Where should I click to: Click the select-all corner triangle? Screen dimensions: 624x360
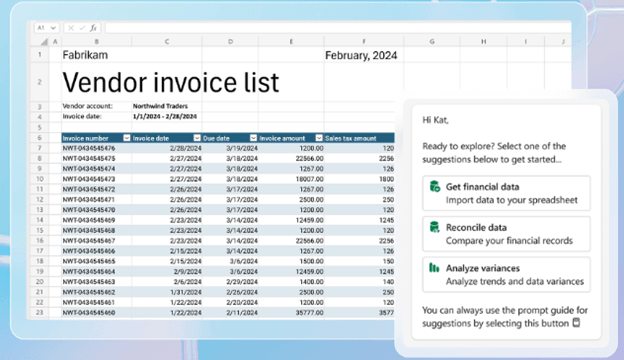[x=44, y=41]
